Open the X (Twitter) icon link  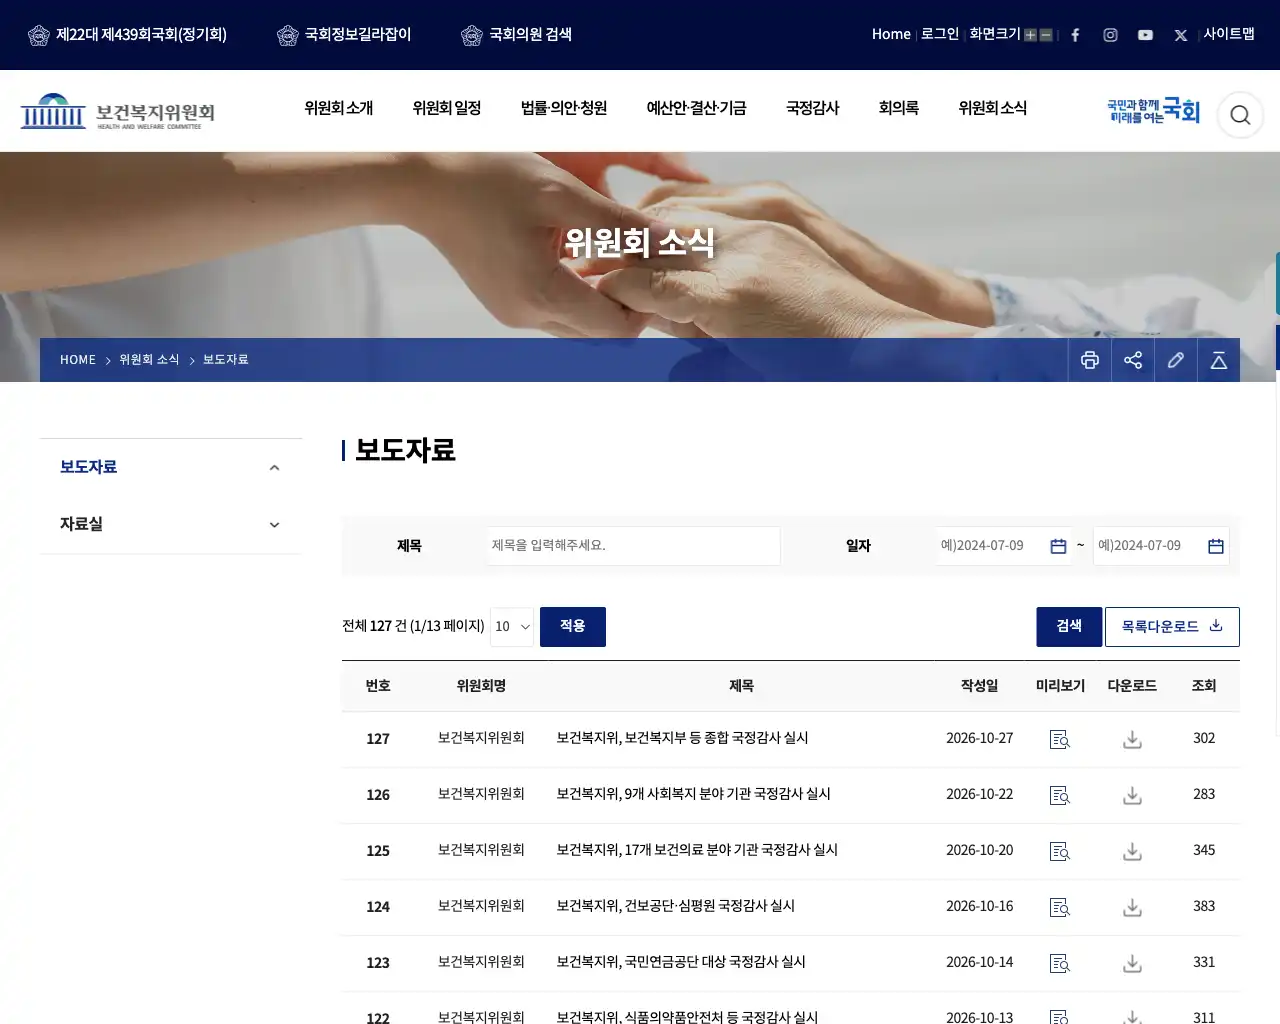tap(1181, 35)
